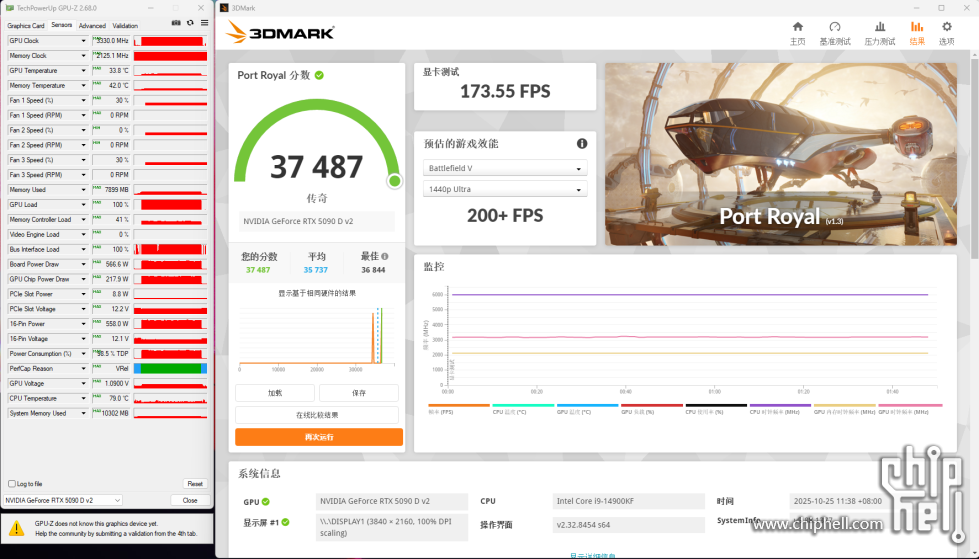
Task: Open the 1440p Ultra resolution dropdown
Action: click(505, 189)
